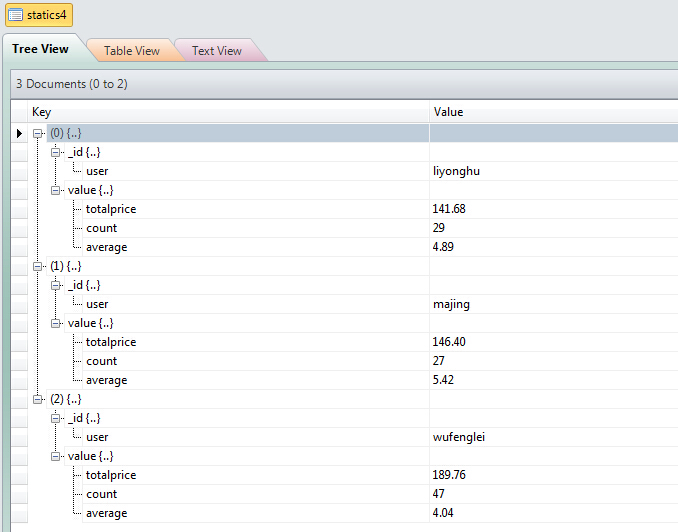
Task: Click the totalprice key in document (2)
Action: point(111,475)
